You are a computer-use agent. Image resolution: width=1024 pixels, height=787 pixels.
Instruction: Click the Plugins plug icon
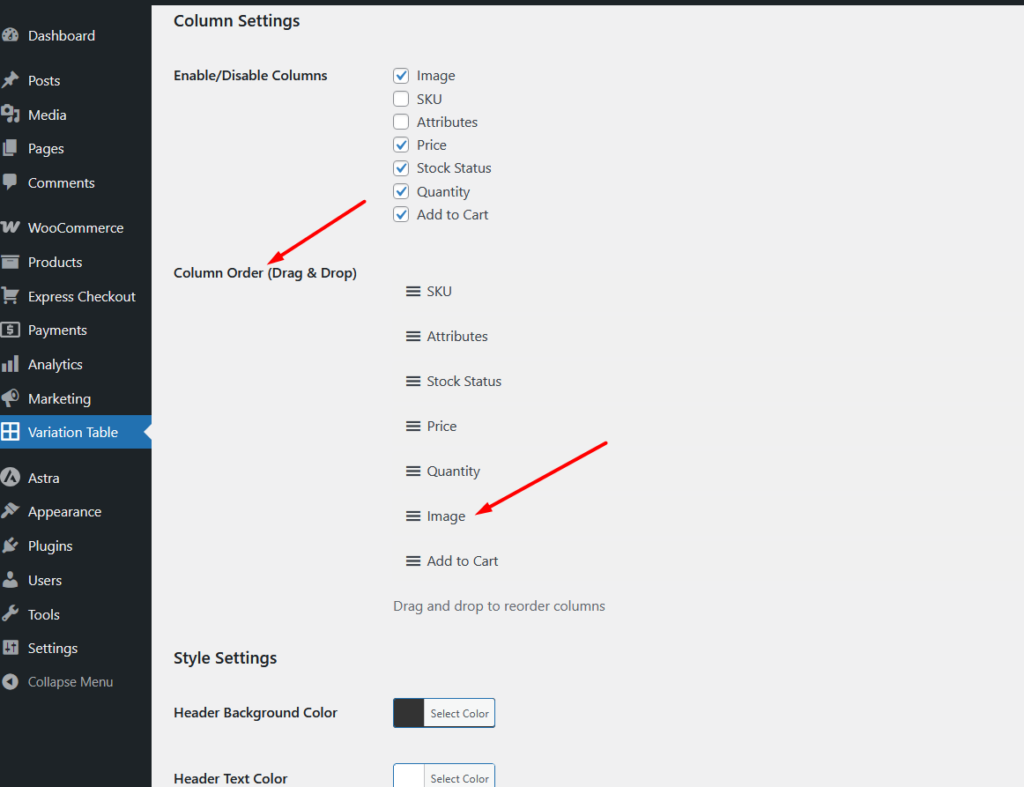10,546
